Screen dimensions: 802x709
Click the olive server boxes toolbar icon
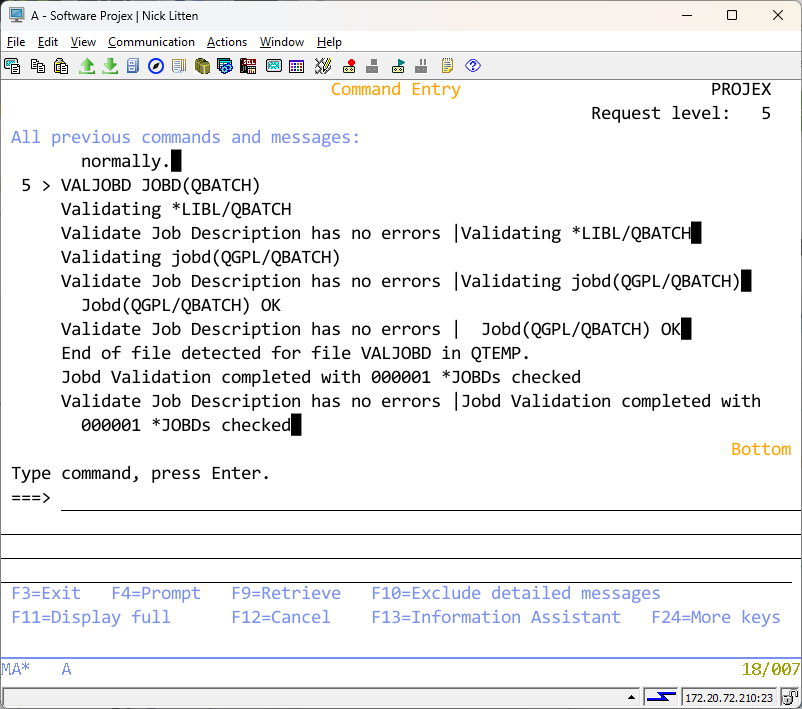[x=202, y=66]
